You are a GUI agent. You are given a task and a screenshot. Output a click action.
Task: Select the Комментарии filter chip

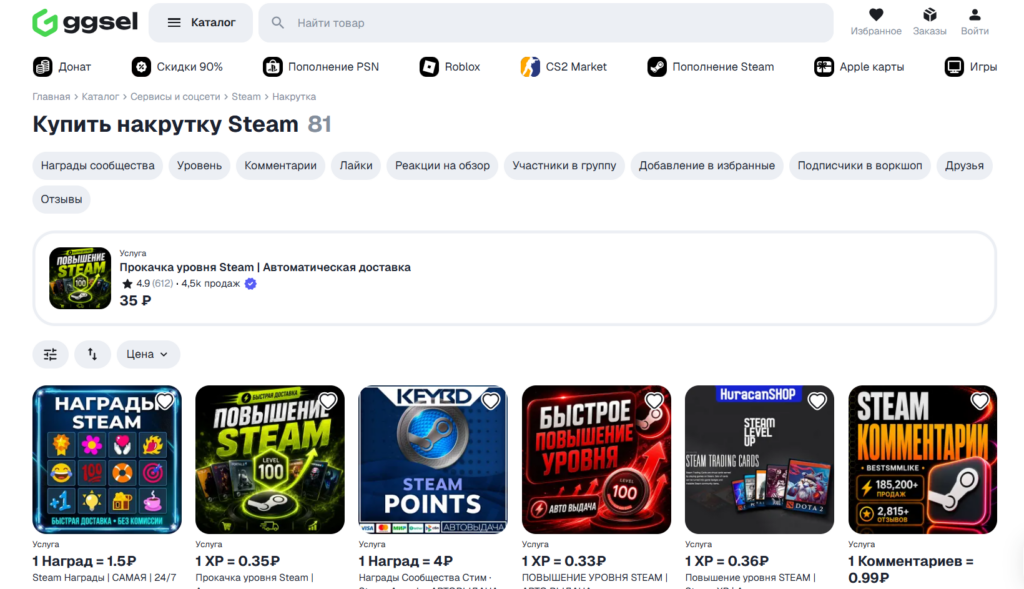[280, 166]
